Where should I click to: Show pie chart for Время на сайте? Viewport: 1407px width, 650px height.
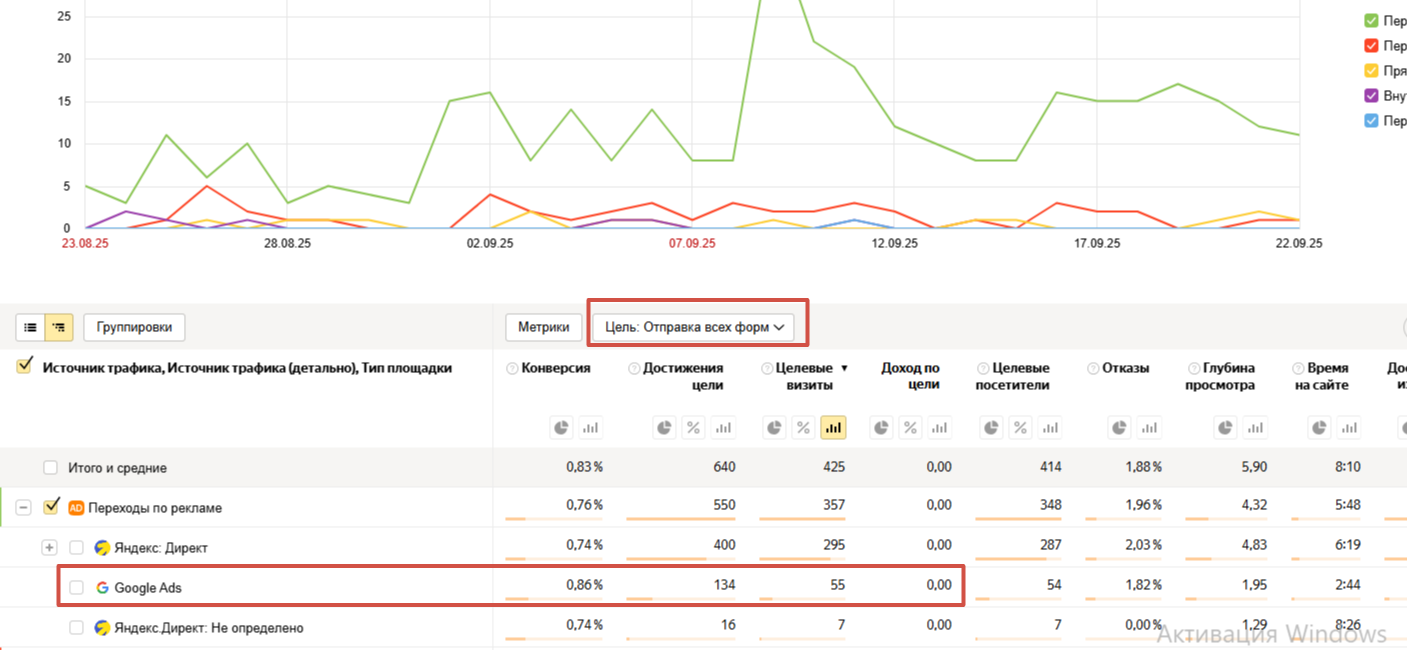1321,428
